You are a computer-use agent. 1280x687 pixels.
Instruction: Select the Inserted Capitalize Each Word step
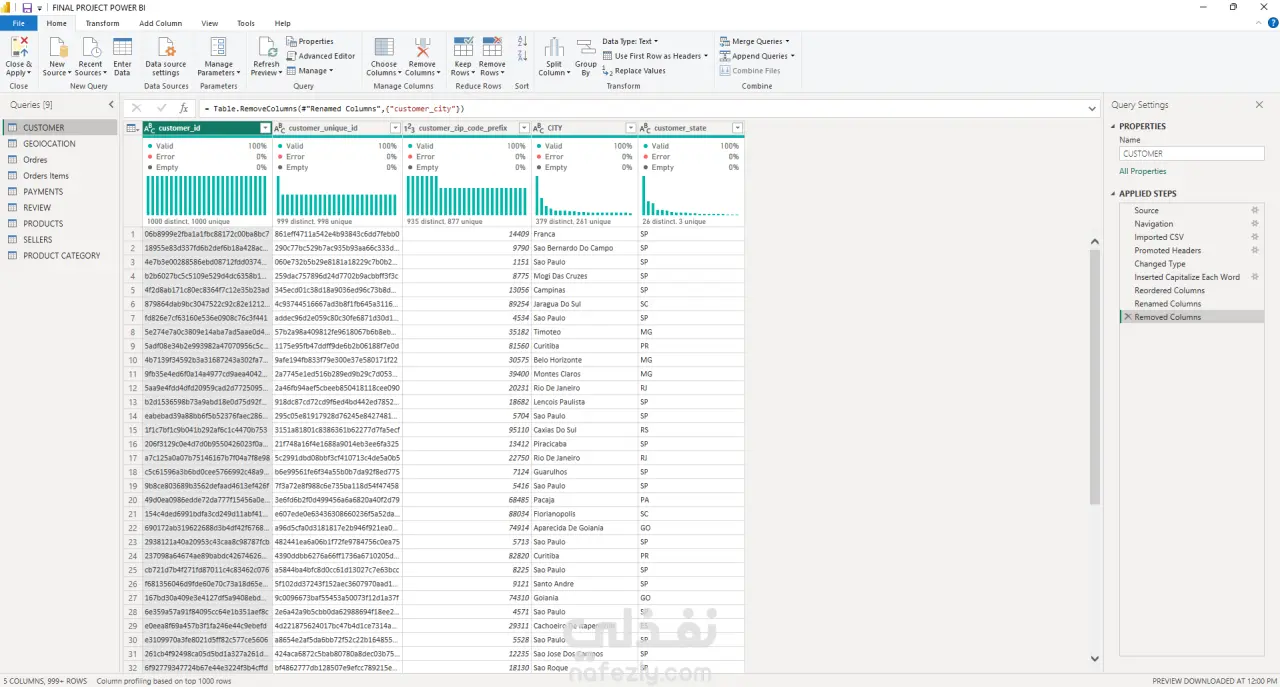pos(1190,277)
